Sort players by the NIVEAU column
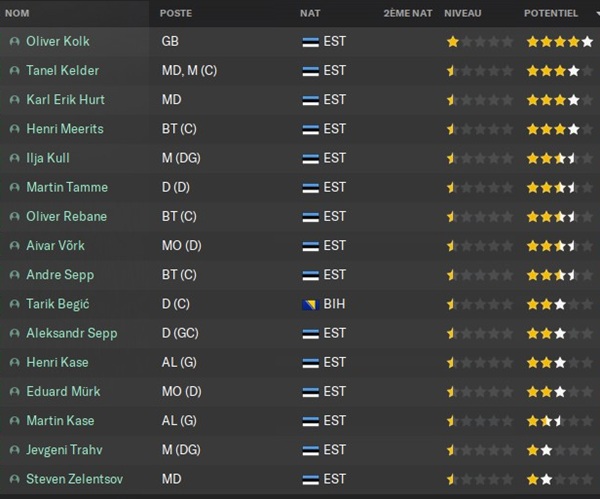600x499 pixels. pyautogui.click(x=462, y=14)
